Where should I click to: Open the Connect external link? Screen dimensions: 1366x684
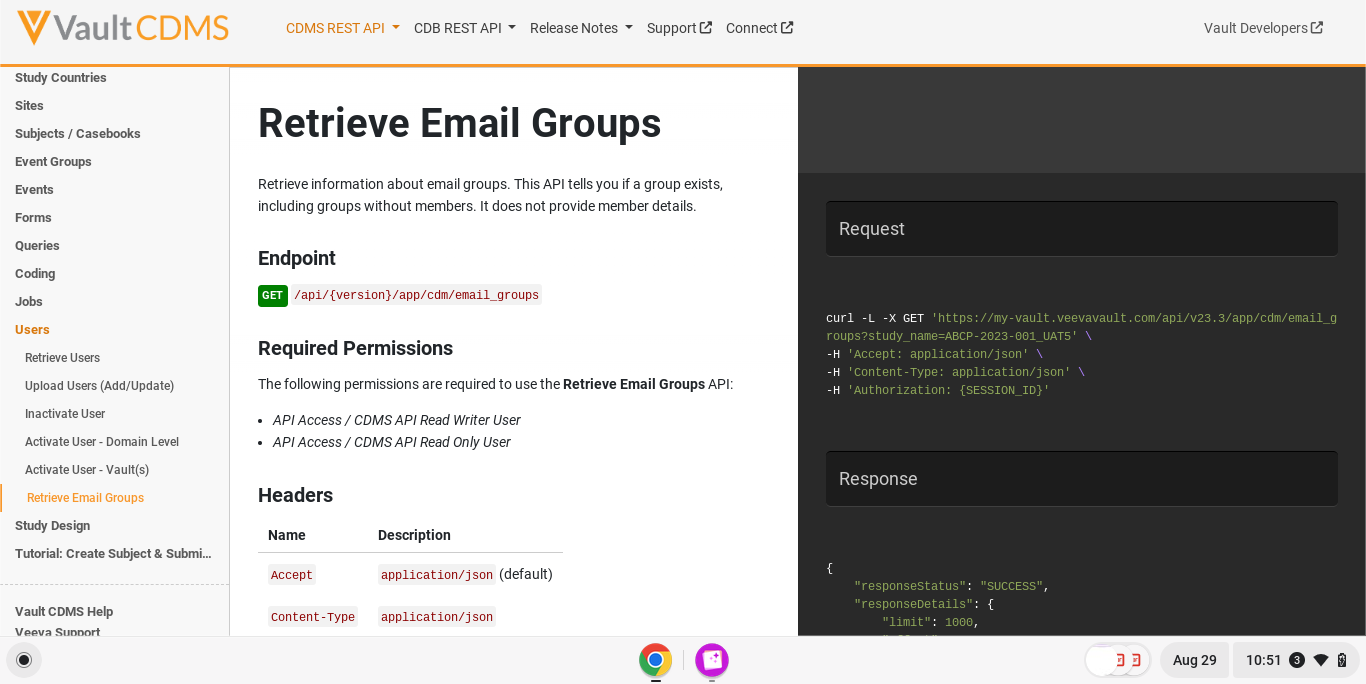click(759, 28)
